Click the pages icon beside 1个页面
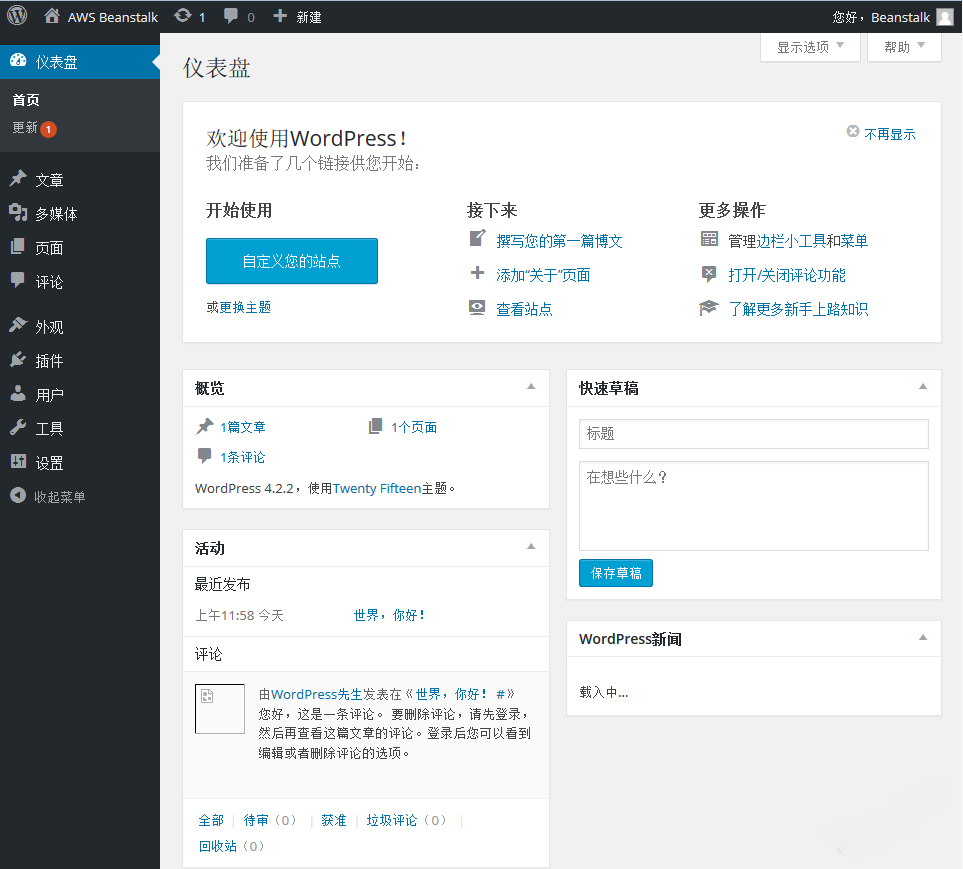 pos(375,426)
